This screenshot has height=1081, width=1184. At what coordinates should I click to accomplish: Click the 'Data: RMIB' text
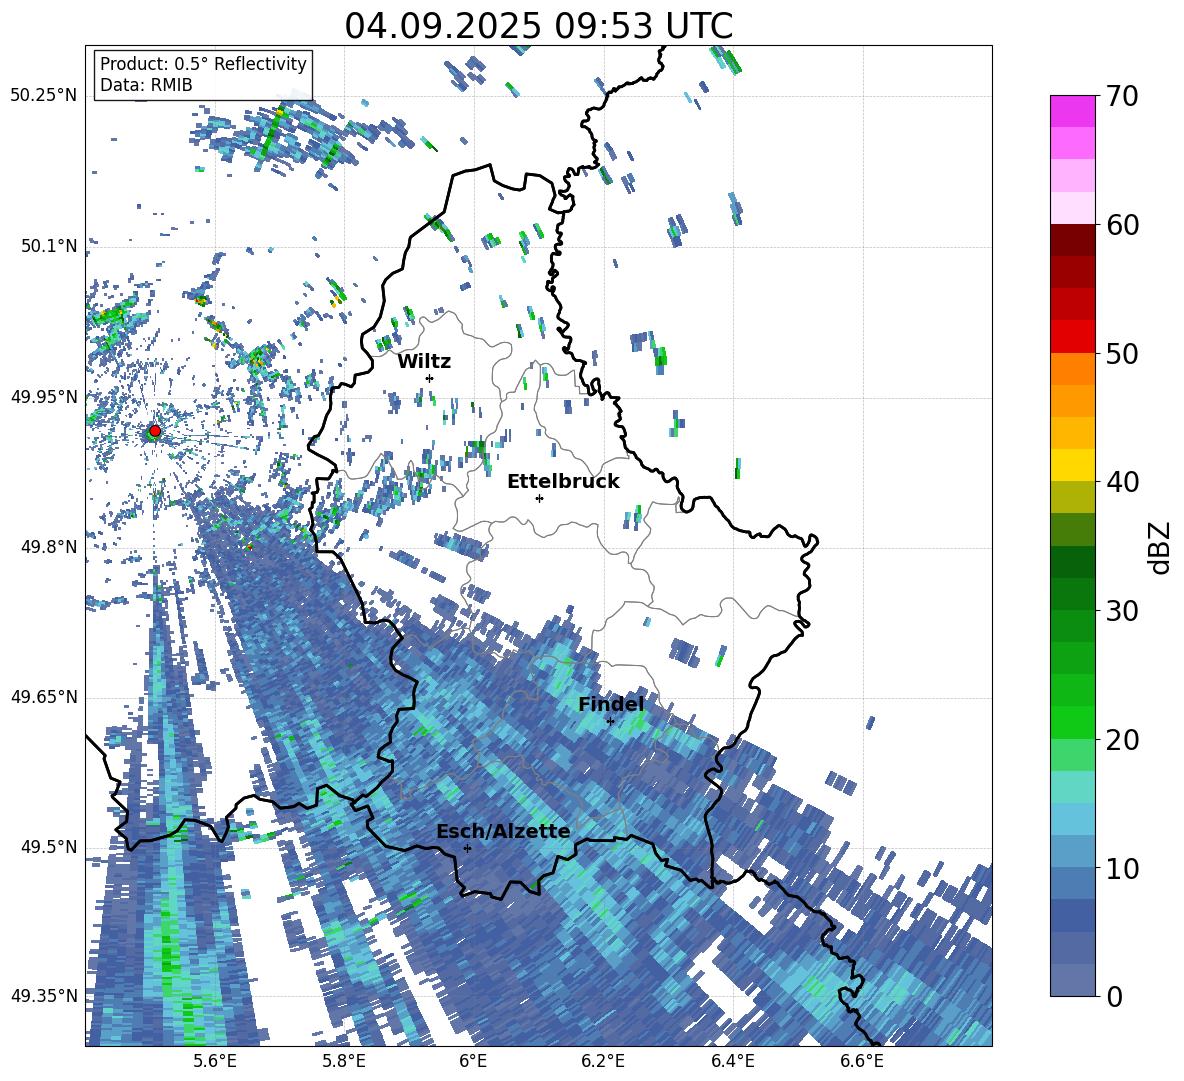point(146,85)
